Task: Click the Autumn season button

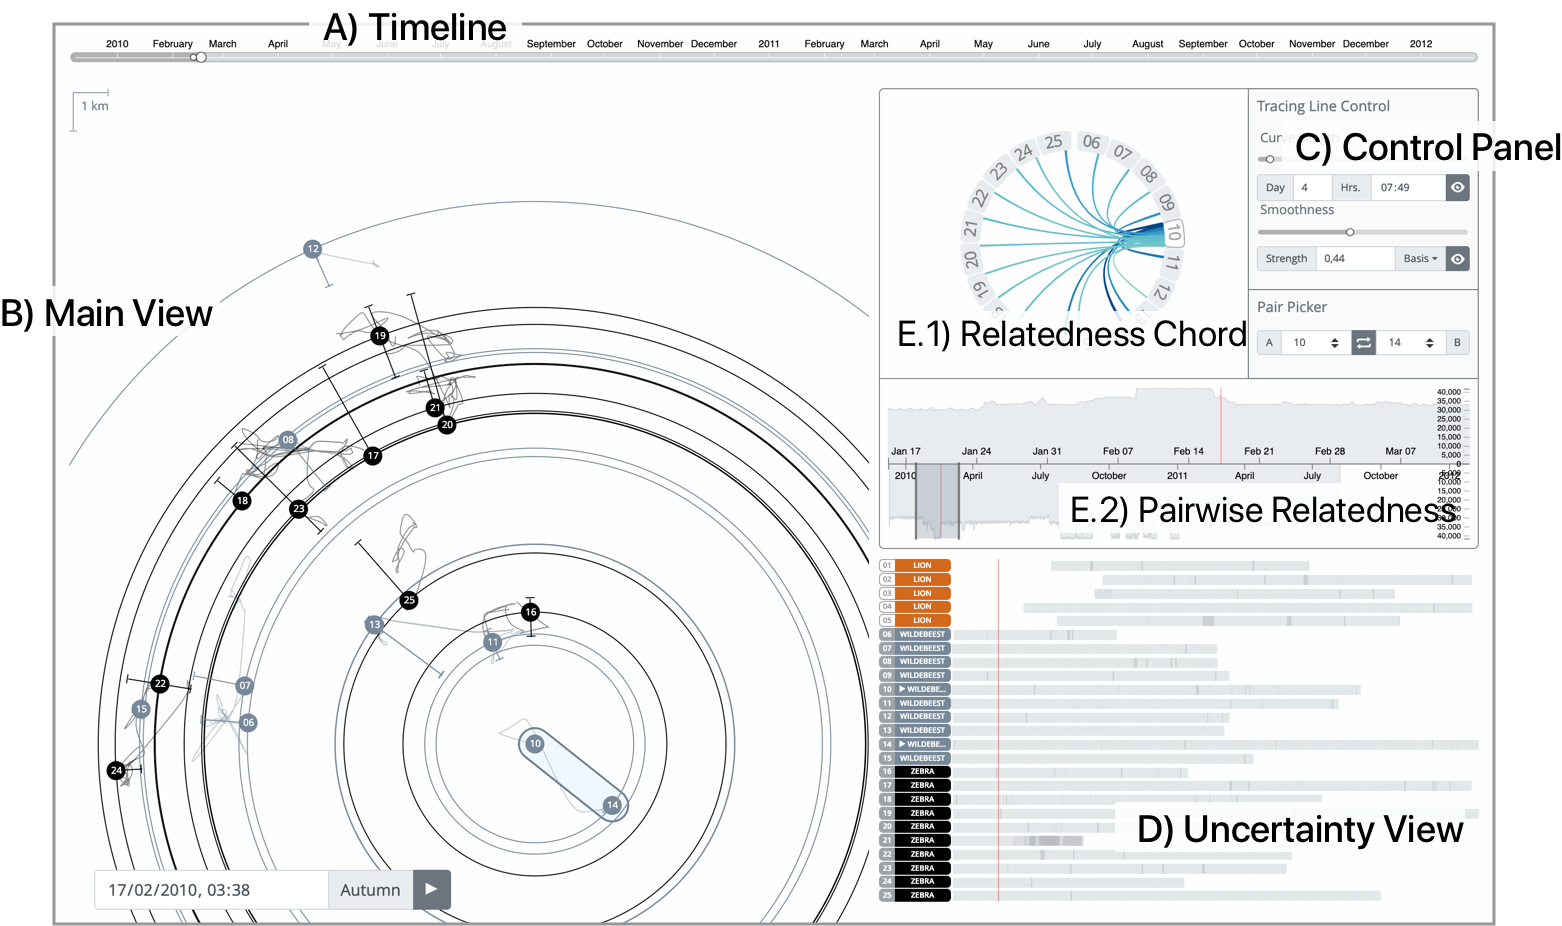Action: [x=370, y=889]
